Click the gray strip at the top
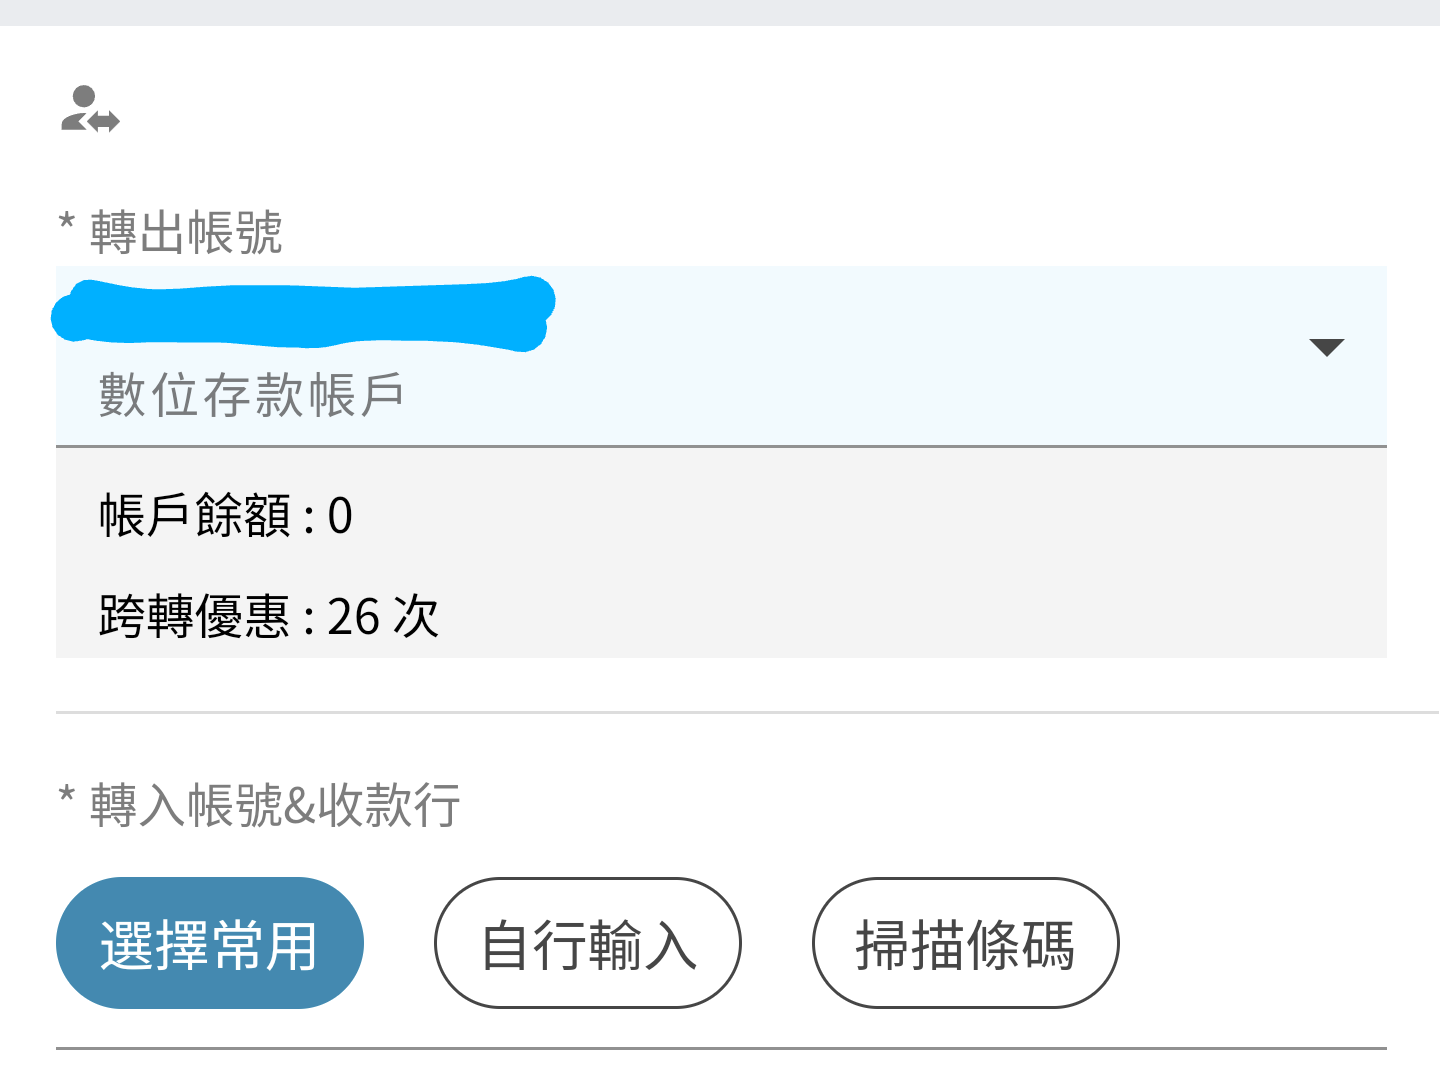 (x=720, y=12)
